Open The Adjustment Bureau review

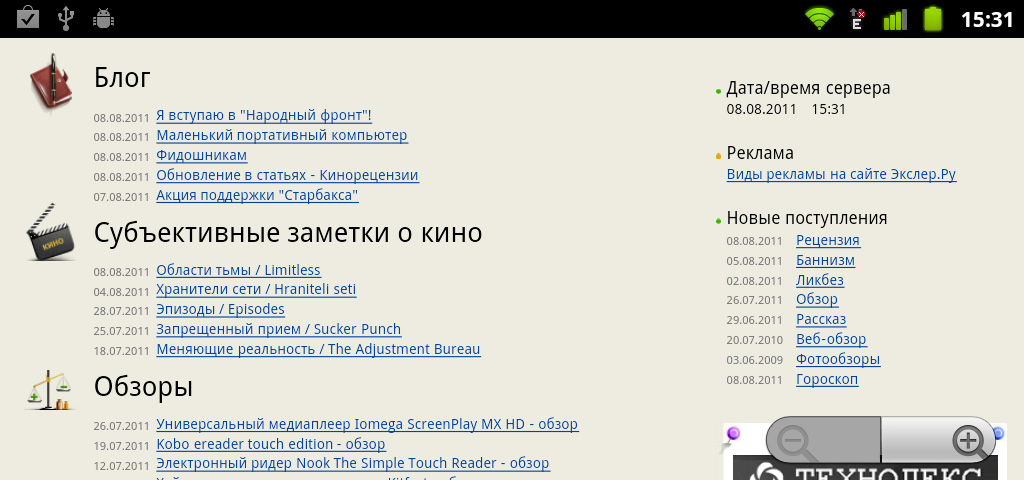pyautogui.click(x=318, y=349)
